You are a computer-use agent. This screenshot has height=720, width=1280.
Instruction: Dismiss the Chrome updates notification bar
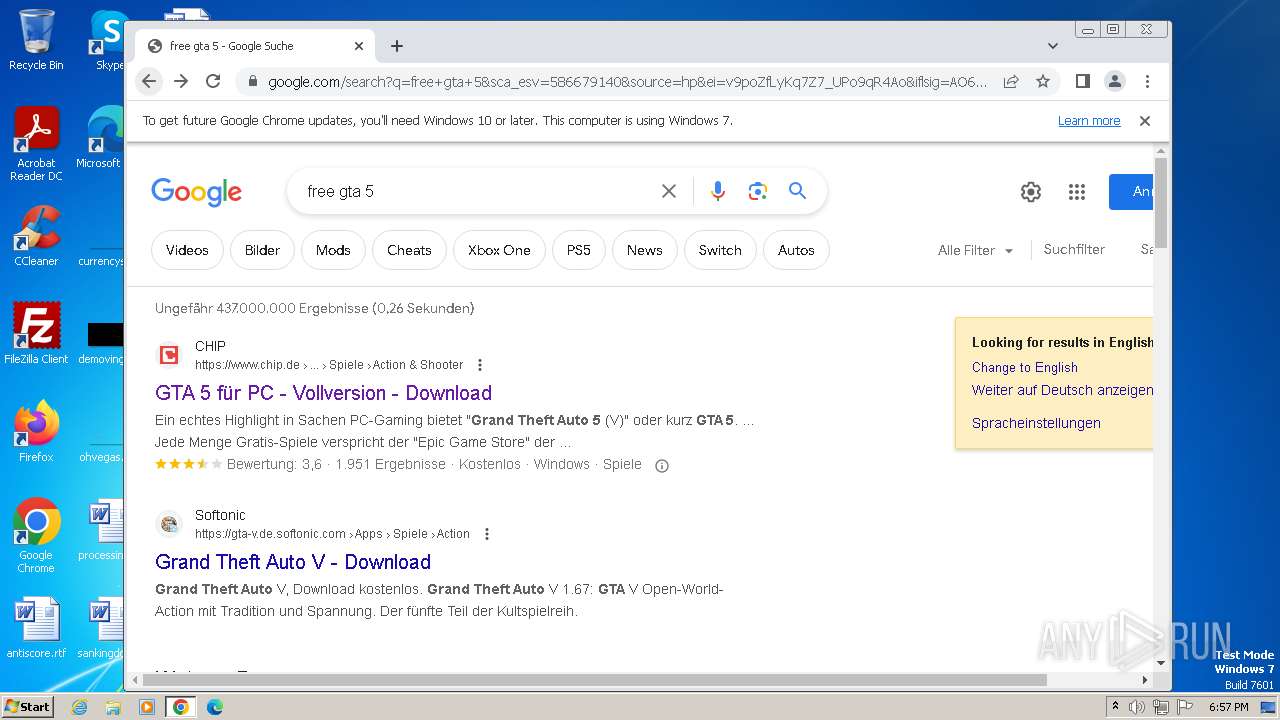1145,121
